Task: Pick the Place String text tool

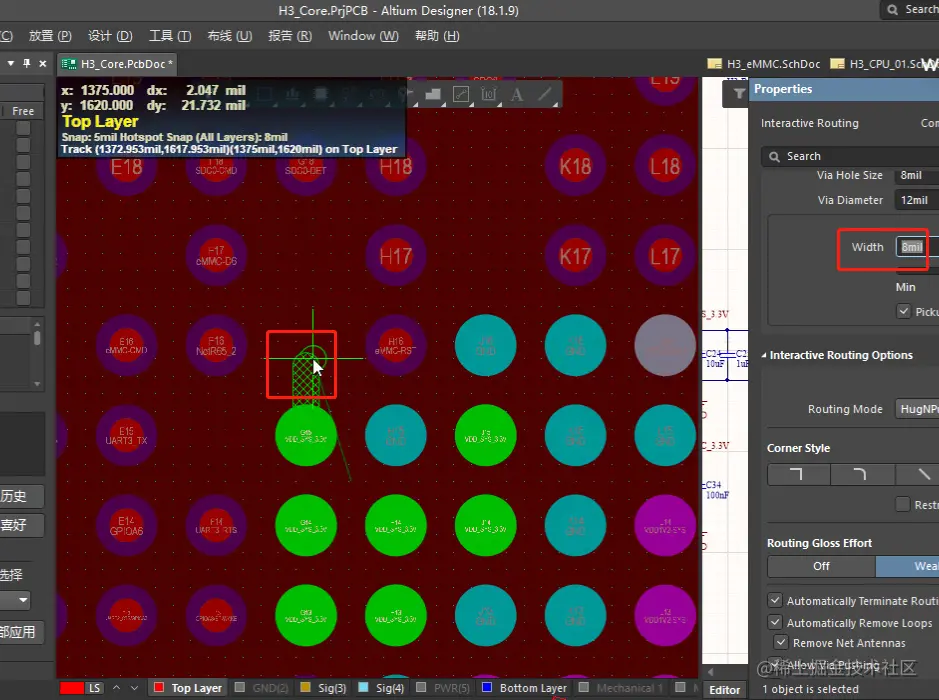Action: [517, 94]
